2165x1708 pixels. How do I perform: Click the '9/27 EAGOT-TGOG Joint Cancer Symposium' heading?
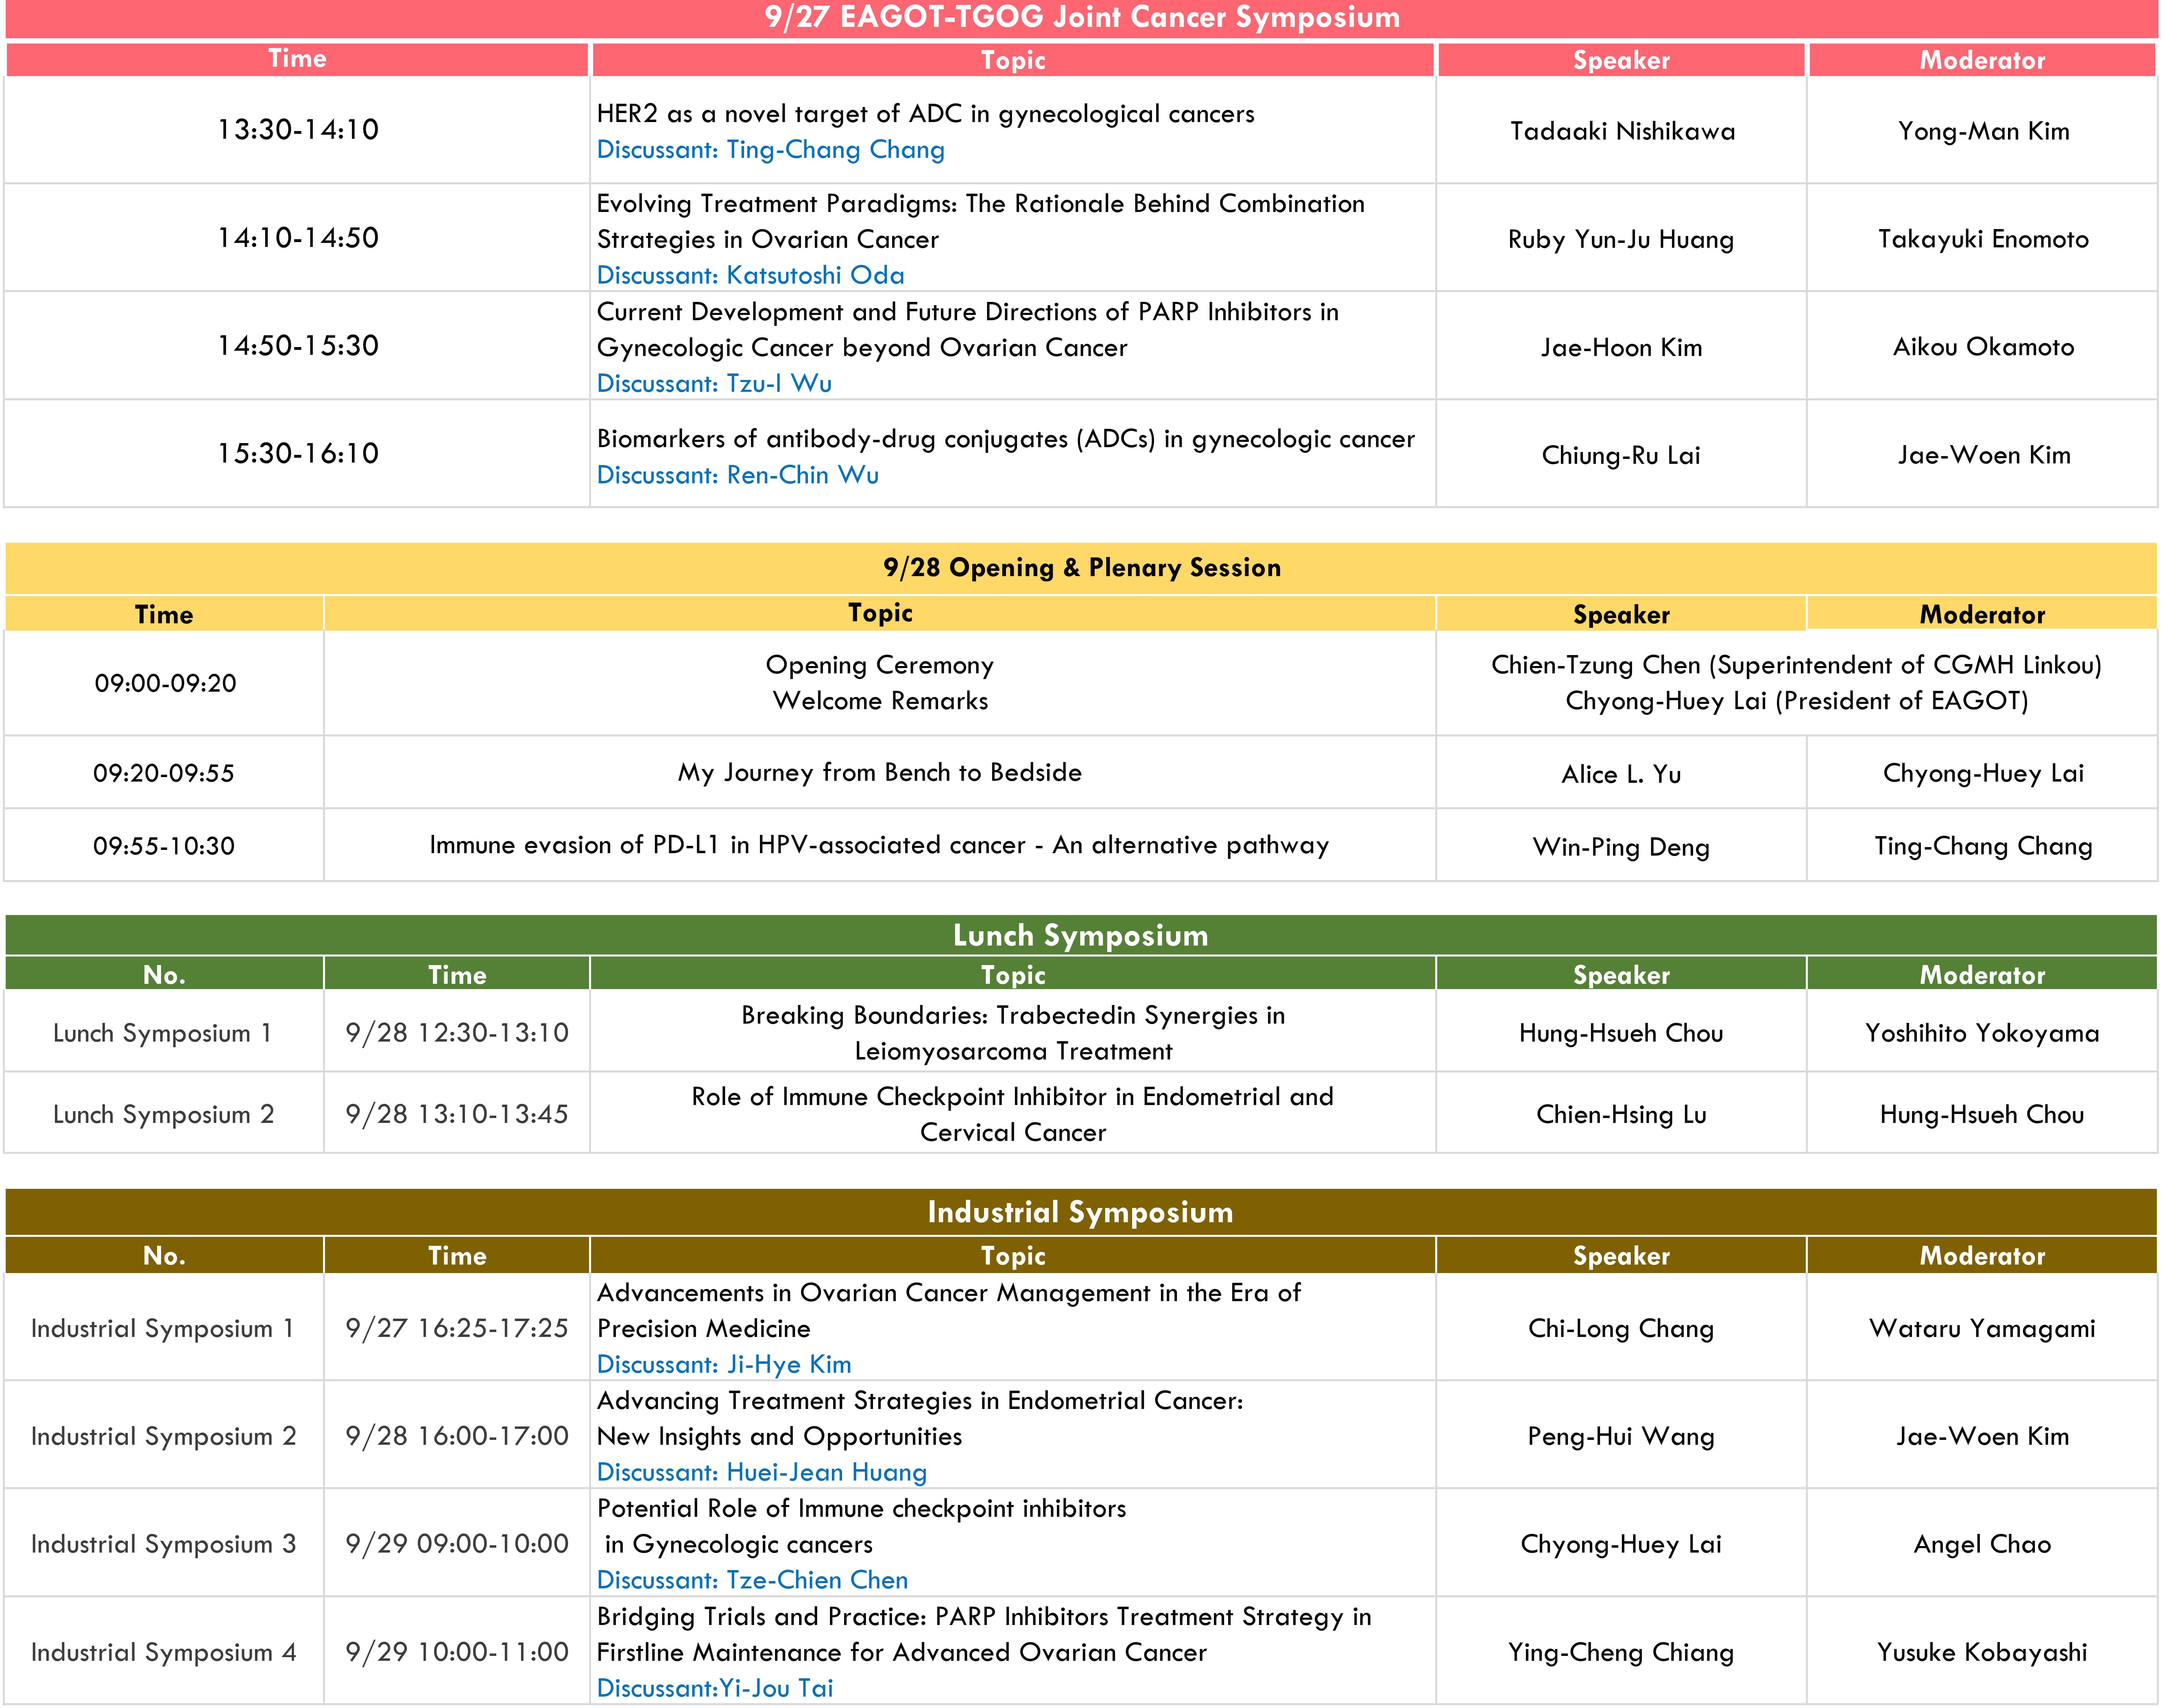click(x=1082, y=18)
